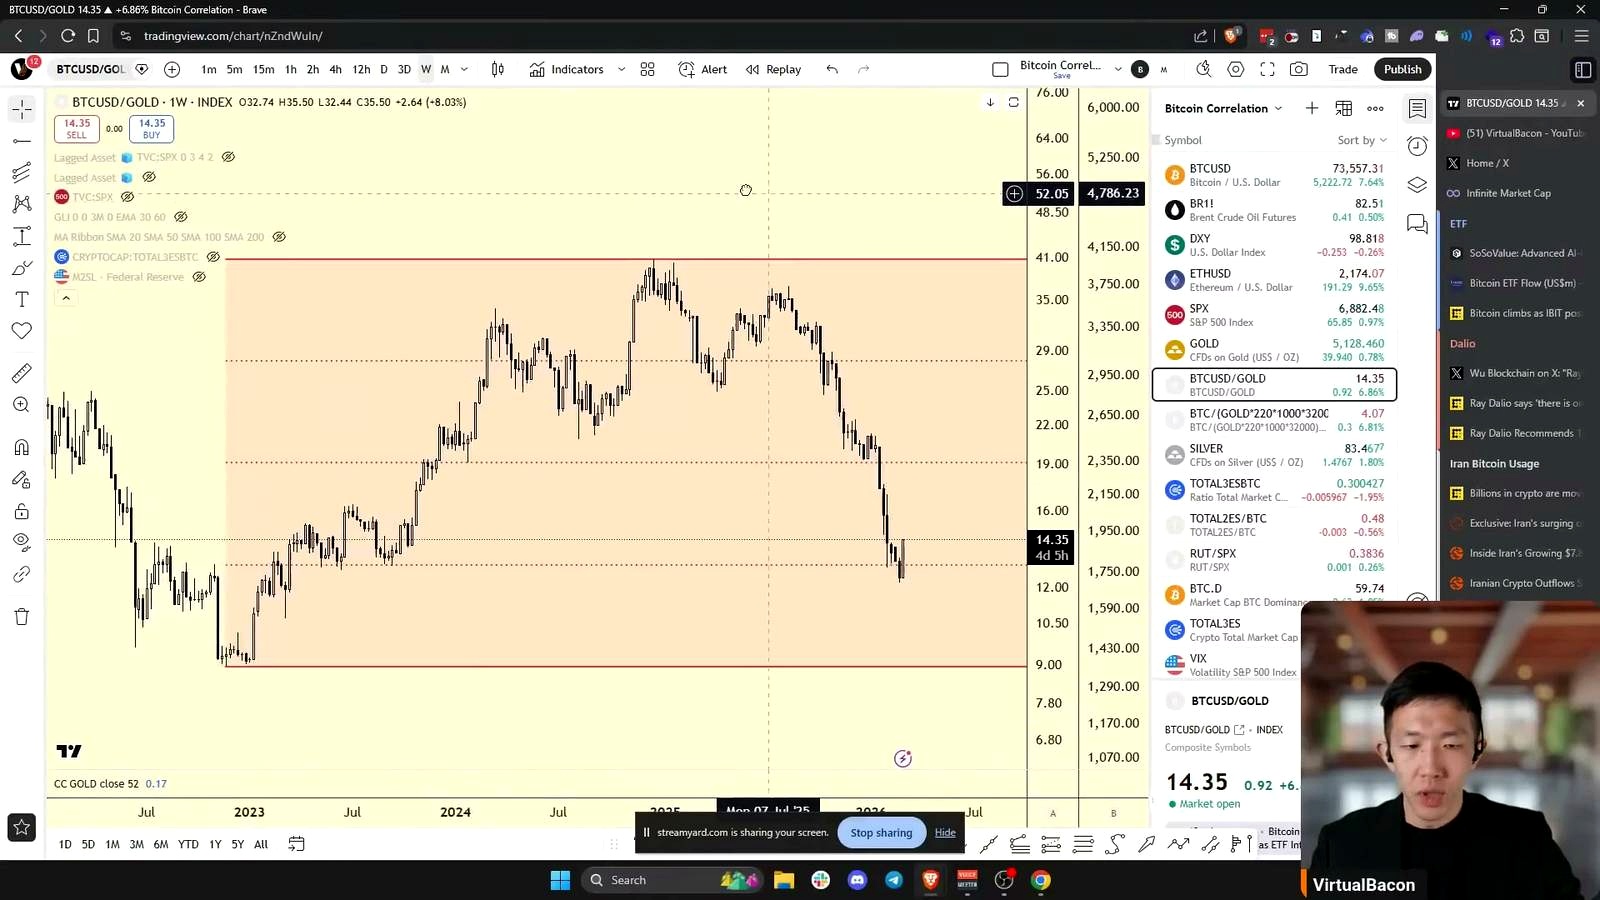1600x900 pixels.
Task: Add symbol to watchlist with plus icon
Action: point(1312,108)
